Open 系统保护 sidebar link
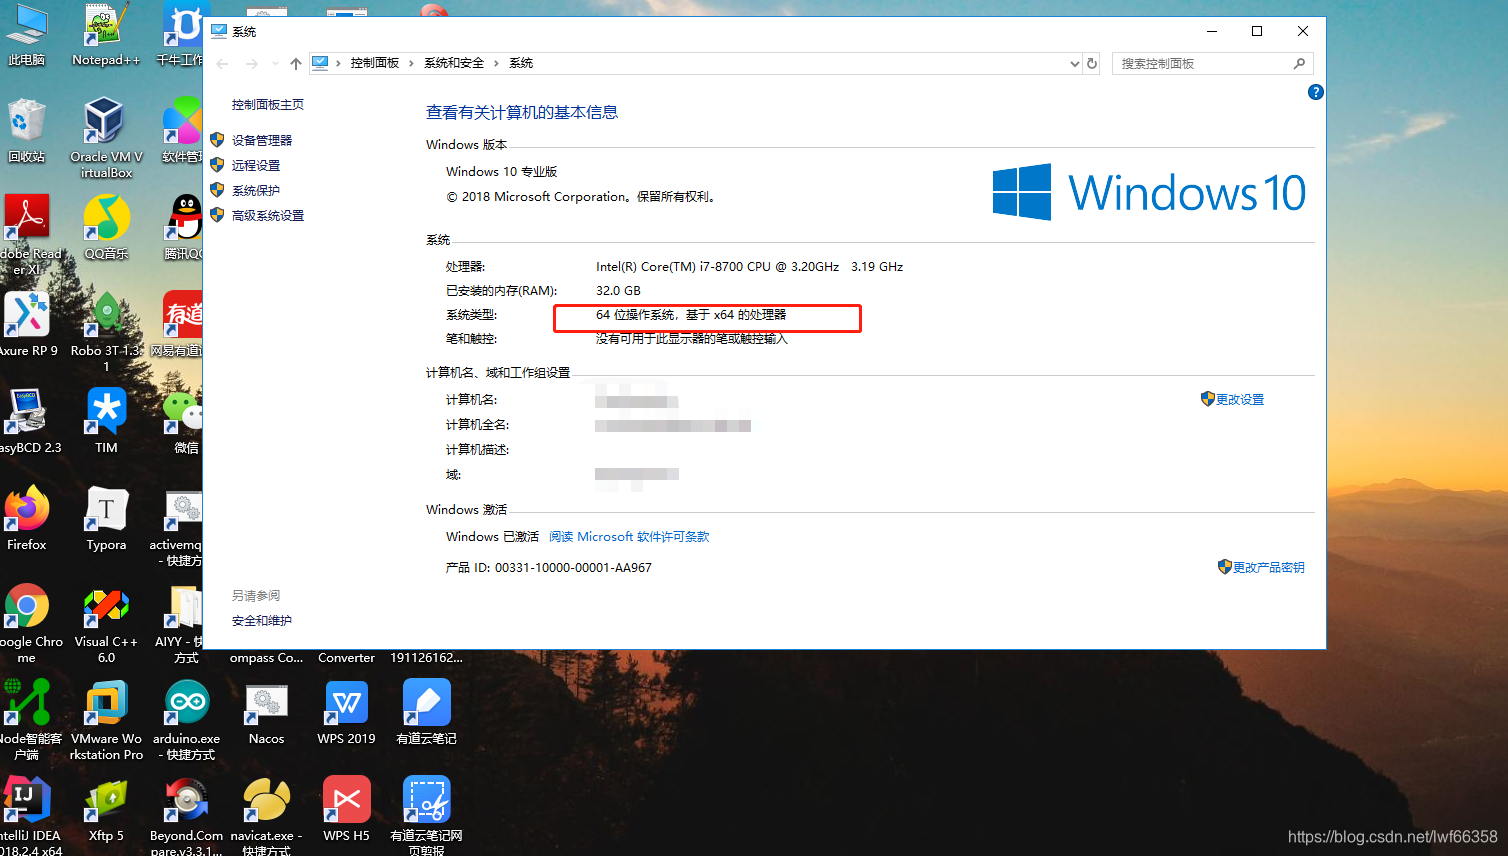 point(256,190)
